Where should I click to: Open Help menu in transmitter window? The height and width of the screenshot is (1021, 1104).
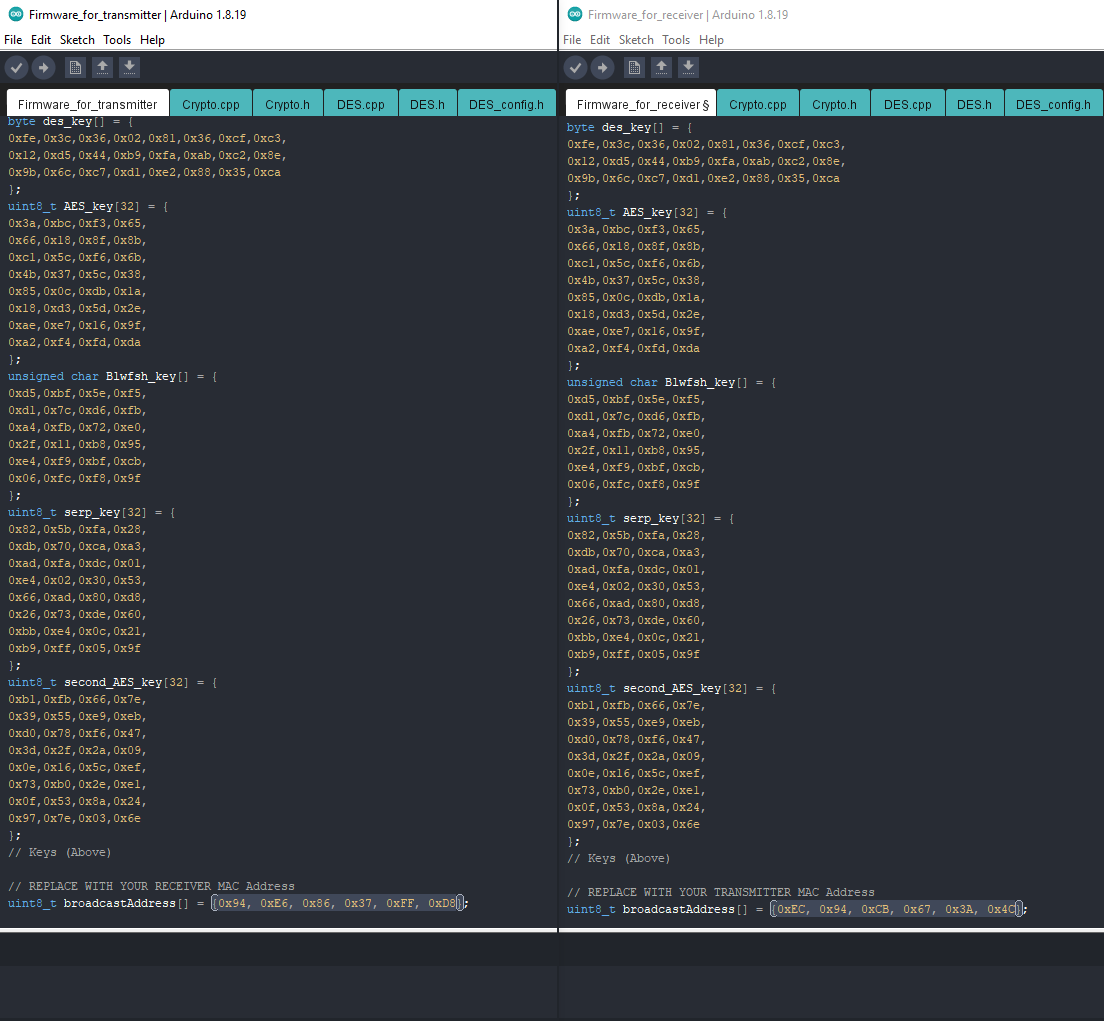click(x=152, y=40)
